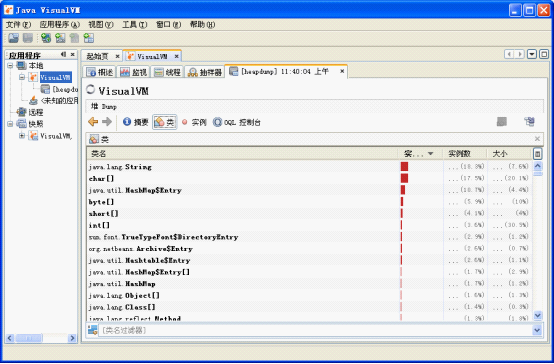This screenshot has height=364, width=554.
Task: Click the back arrow in heap dump toolbar
Action: pyautogui.click(x=93, y=122)
